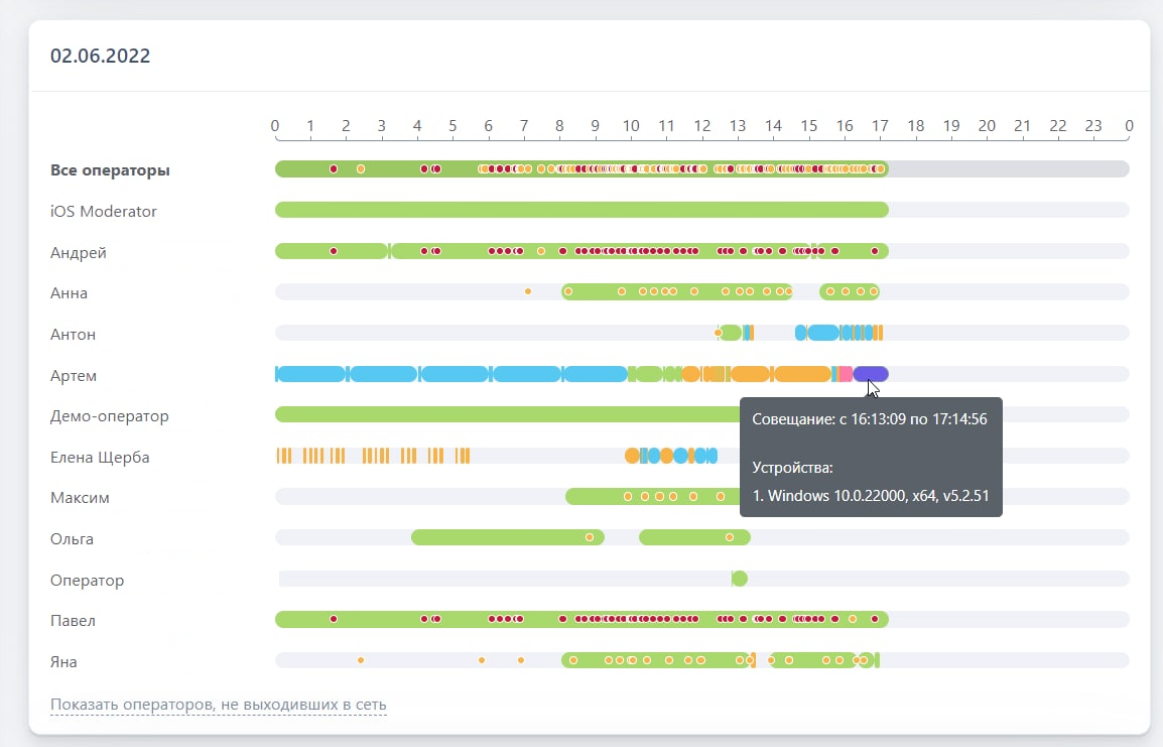
Task: Click the Все операторы row label
Action: [110, 171]
